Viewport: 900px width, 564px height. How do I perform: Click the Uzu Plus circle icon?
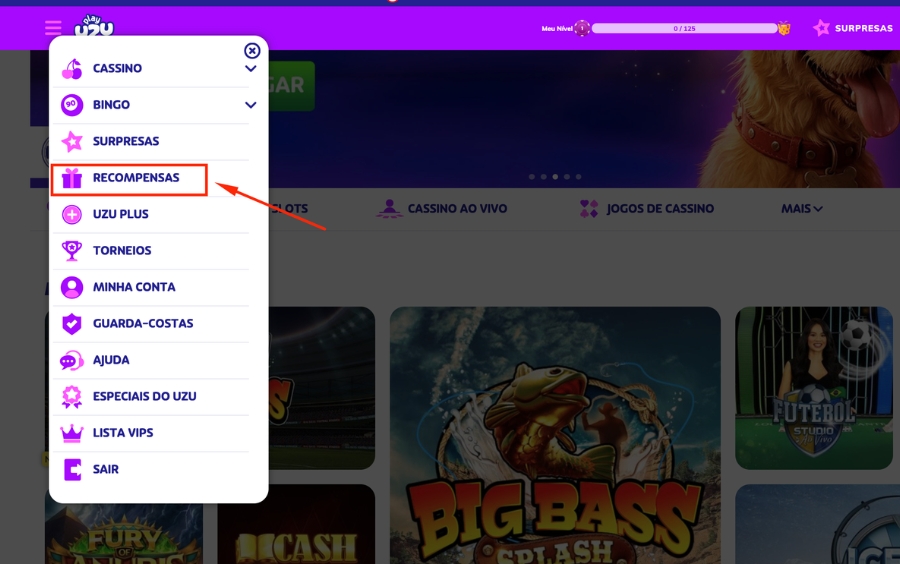pyautogui.click(x=72, y=215)
